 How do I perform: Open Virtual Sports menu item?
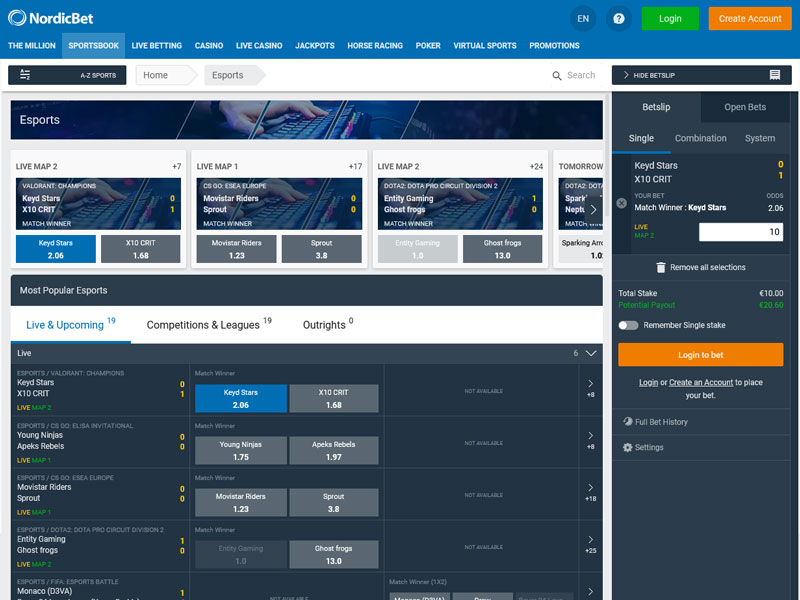point(485,45)
